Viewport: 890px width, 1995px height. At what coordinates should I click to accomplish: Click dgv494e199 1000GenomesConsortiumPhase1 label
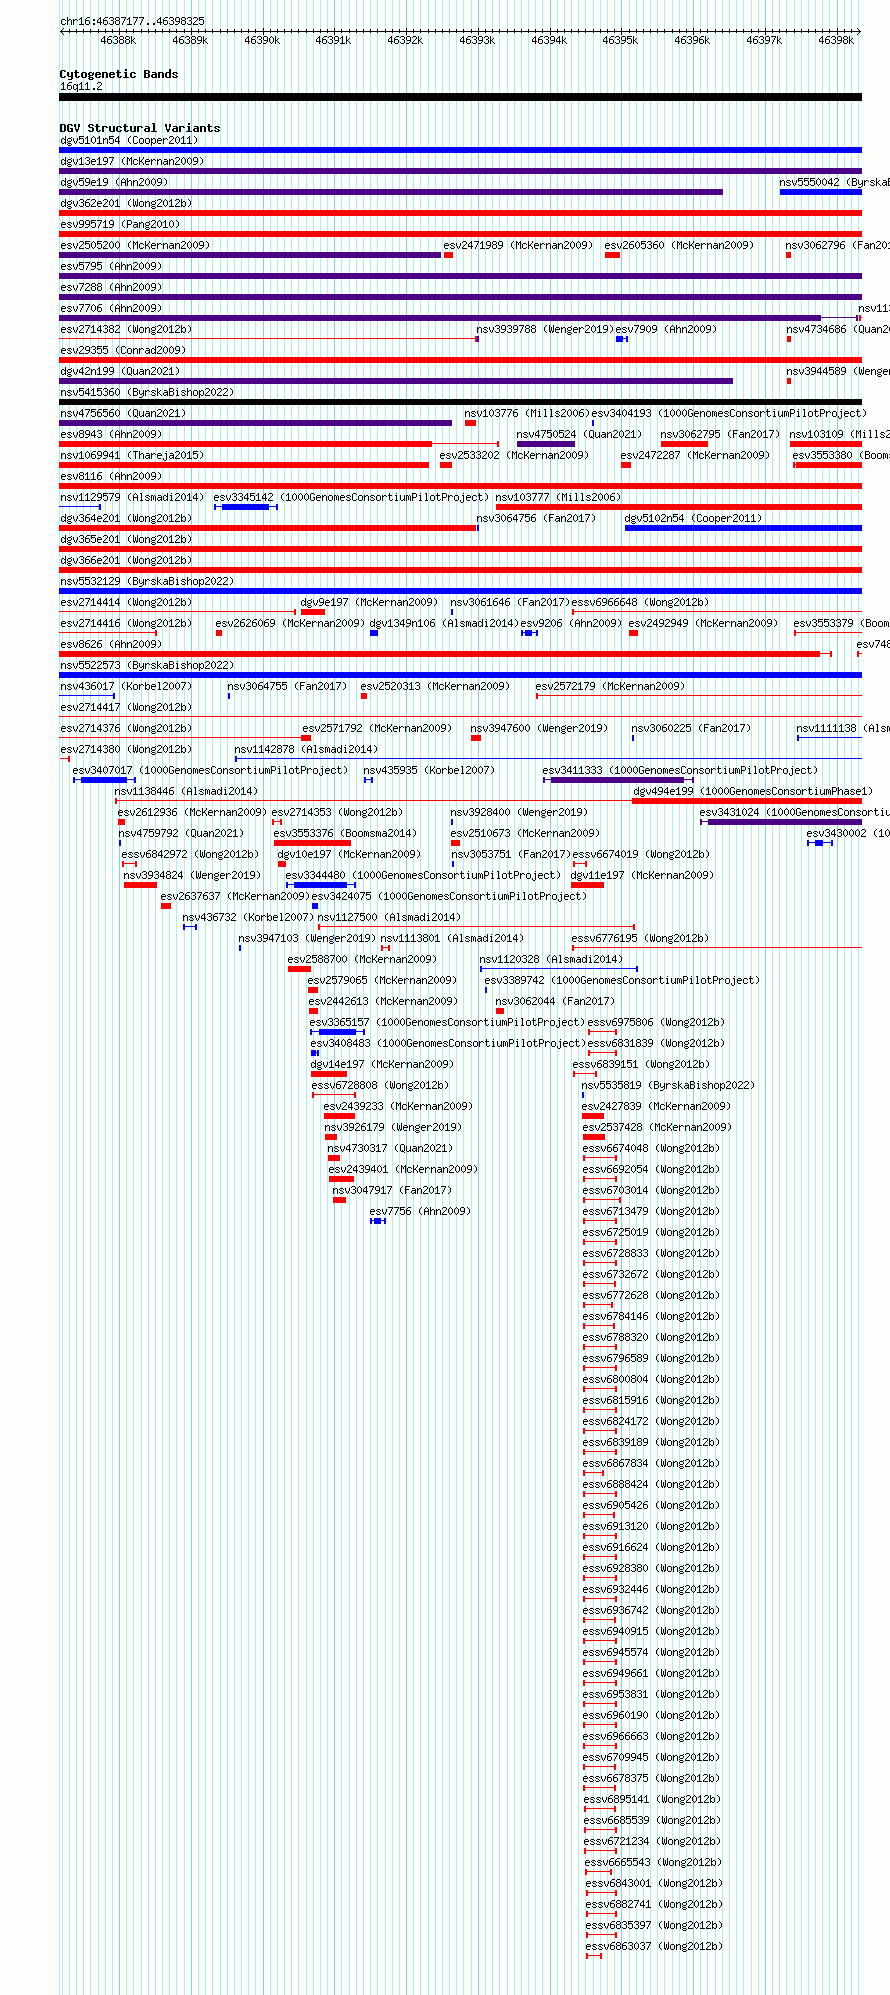tap(752, 791)
